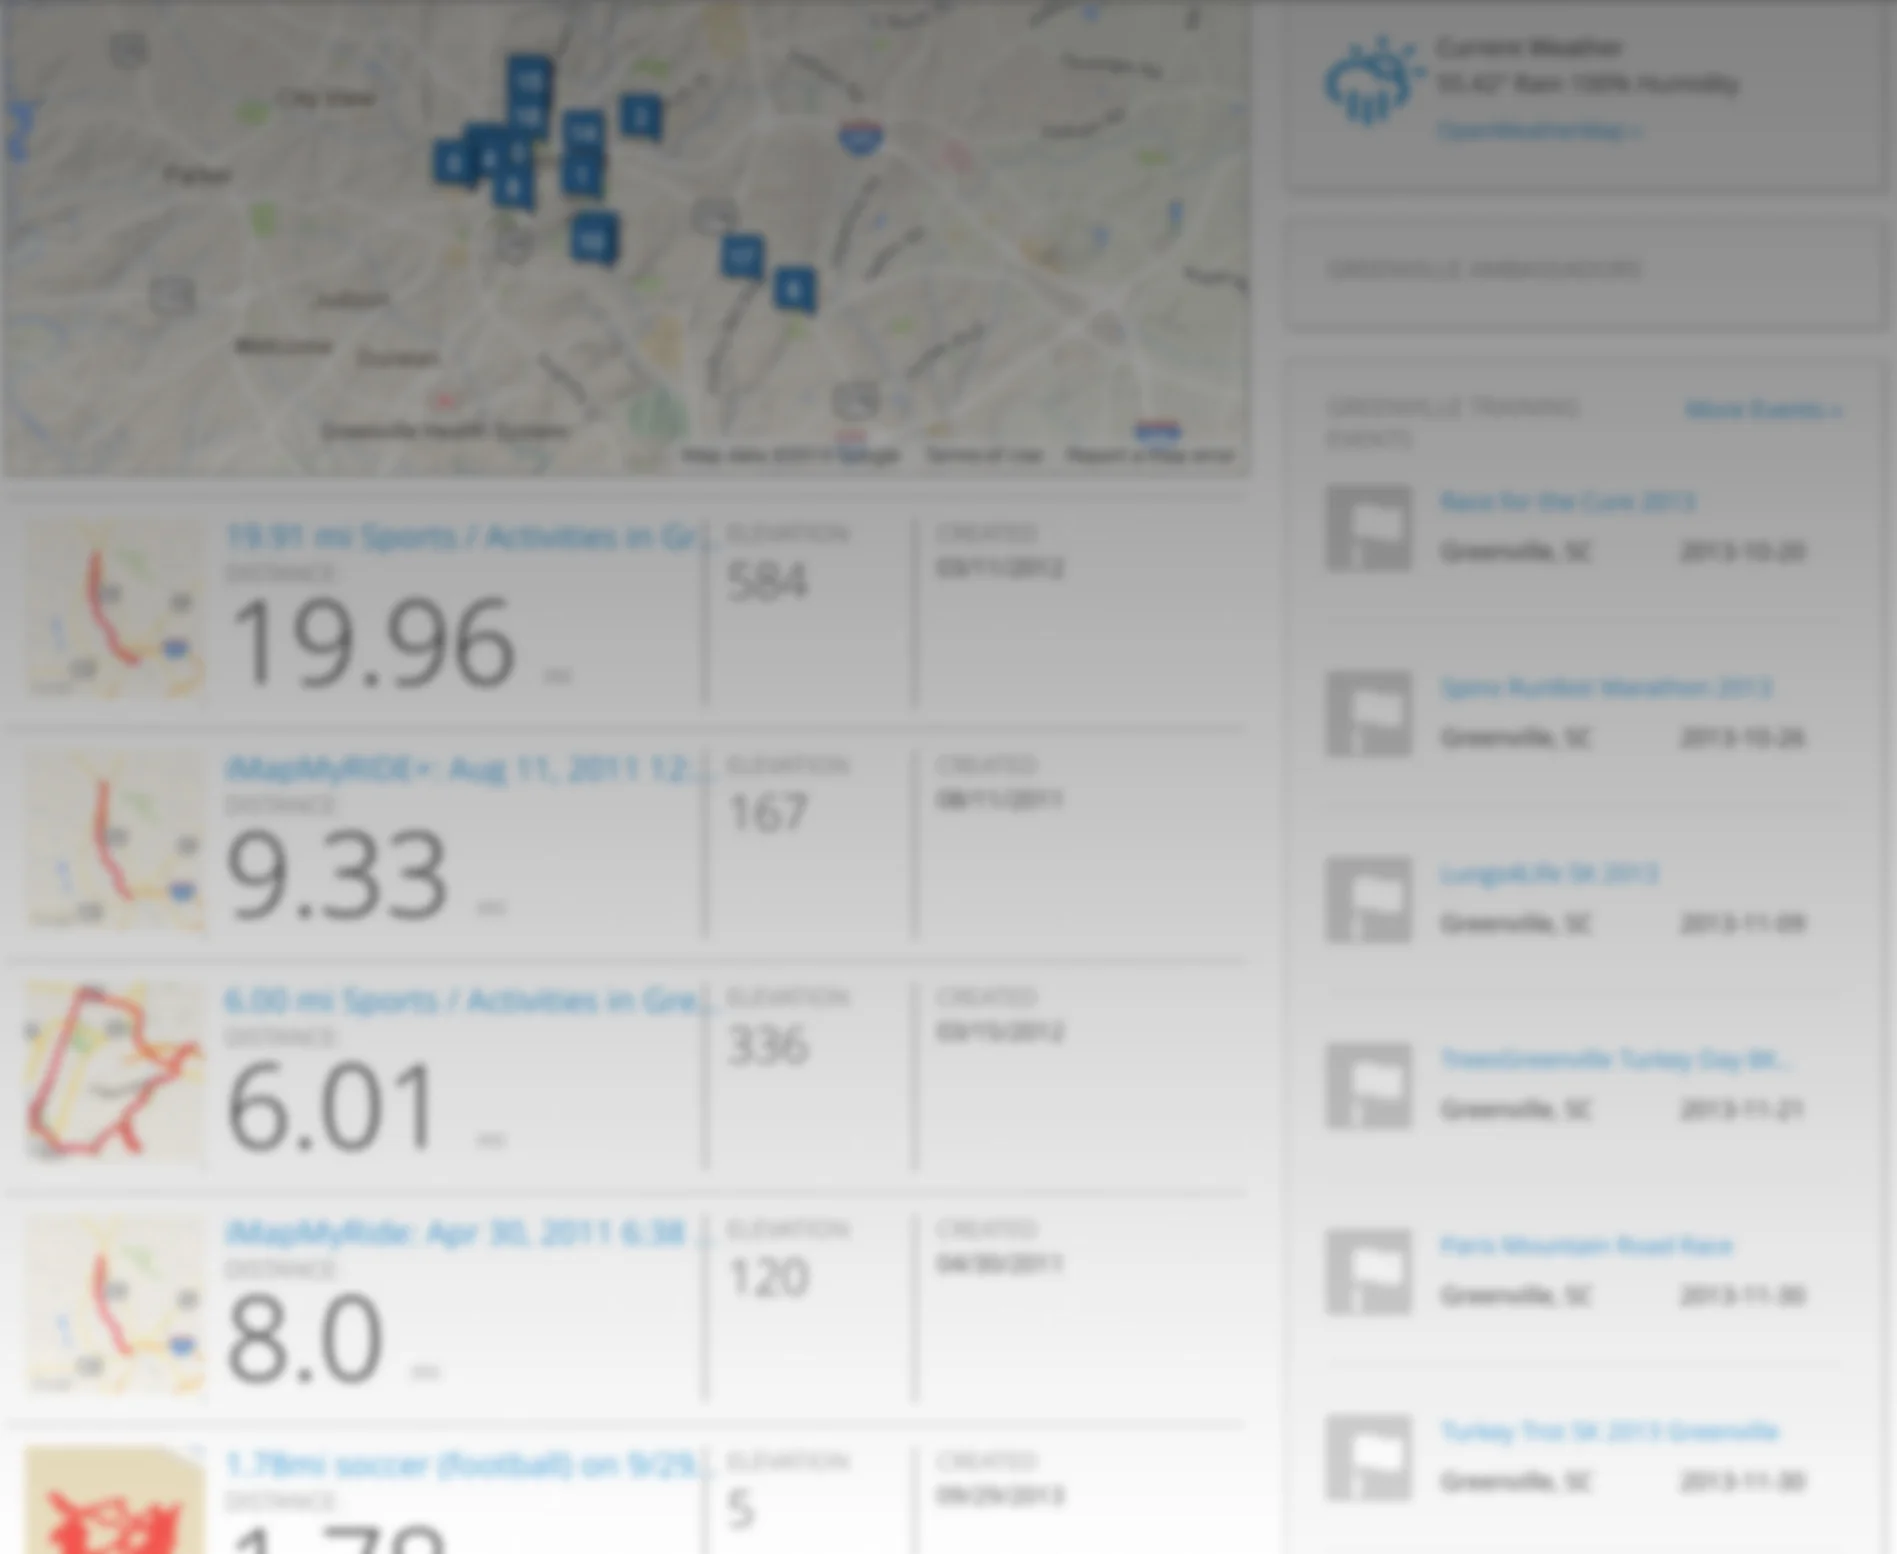This screenshot has height=1554, width=1897.
Task: Click the More Events link
Action: (1763, 409)
